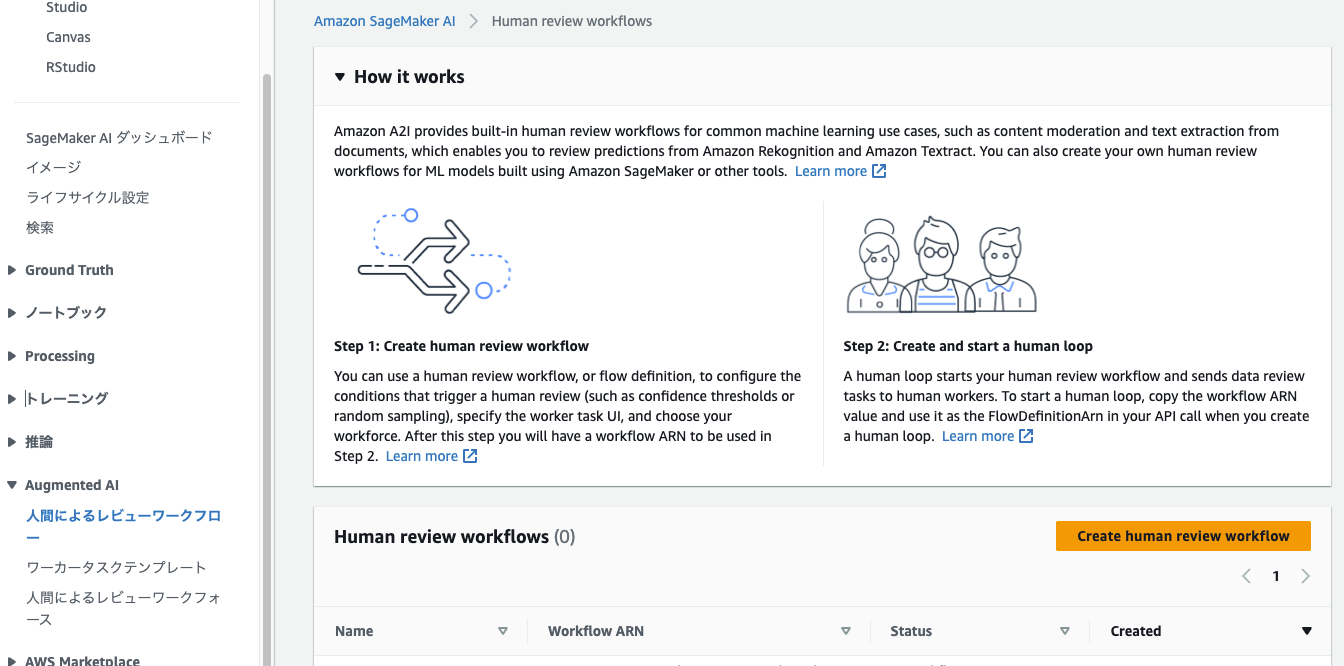The image size is (1344, 666).
Task: Click the Human review workflows breadcrumb text
Action: coord(572,21)
